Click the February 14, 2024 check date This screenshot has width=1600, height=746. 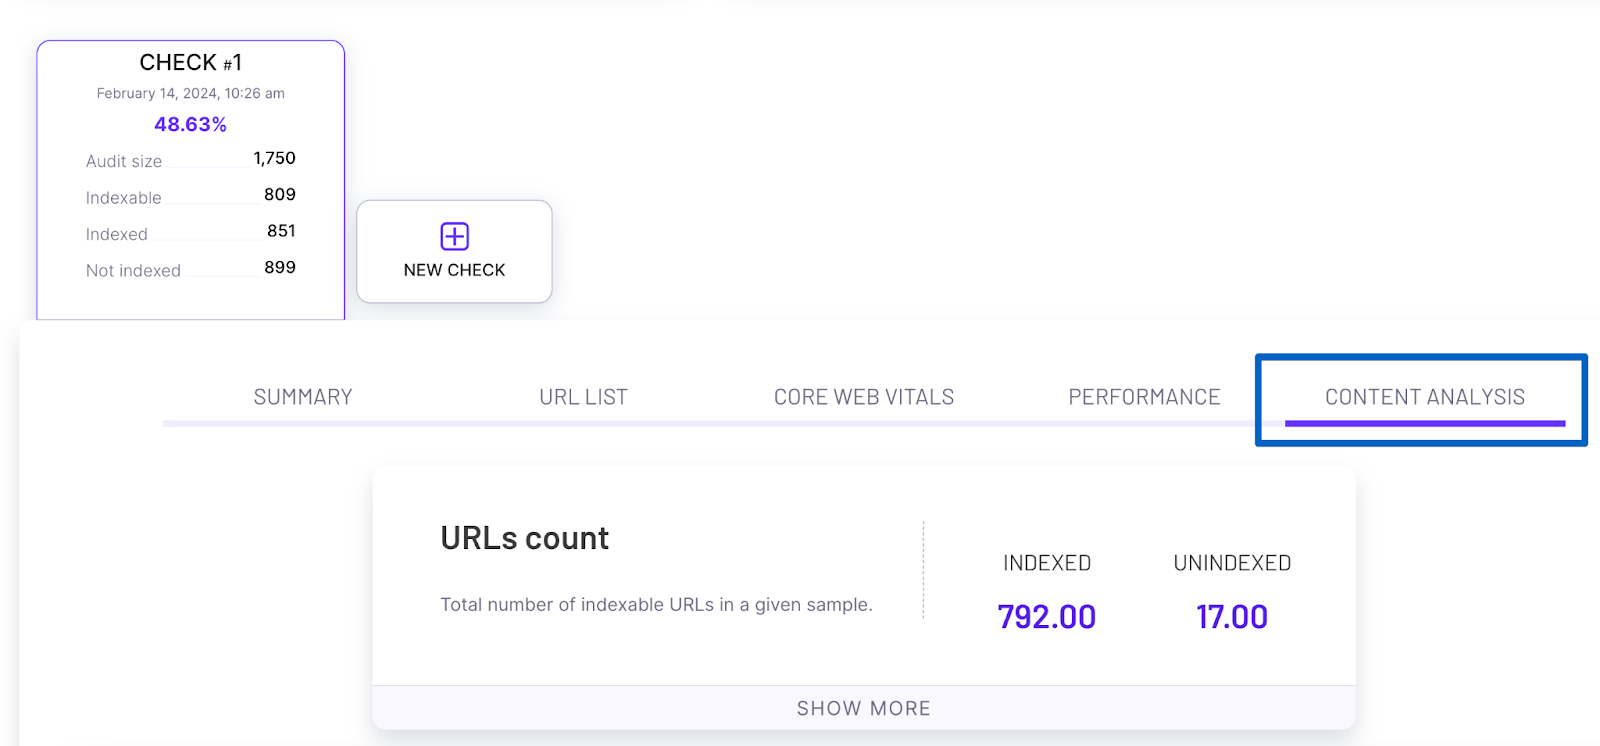coord(190,93)
